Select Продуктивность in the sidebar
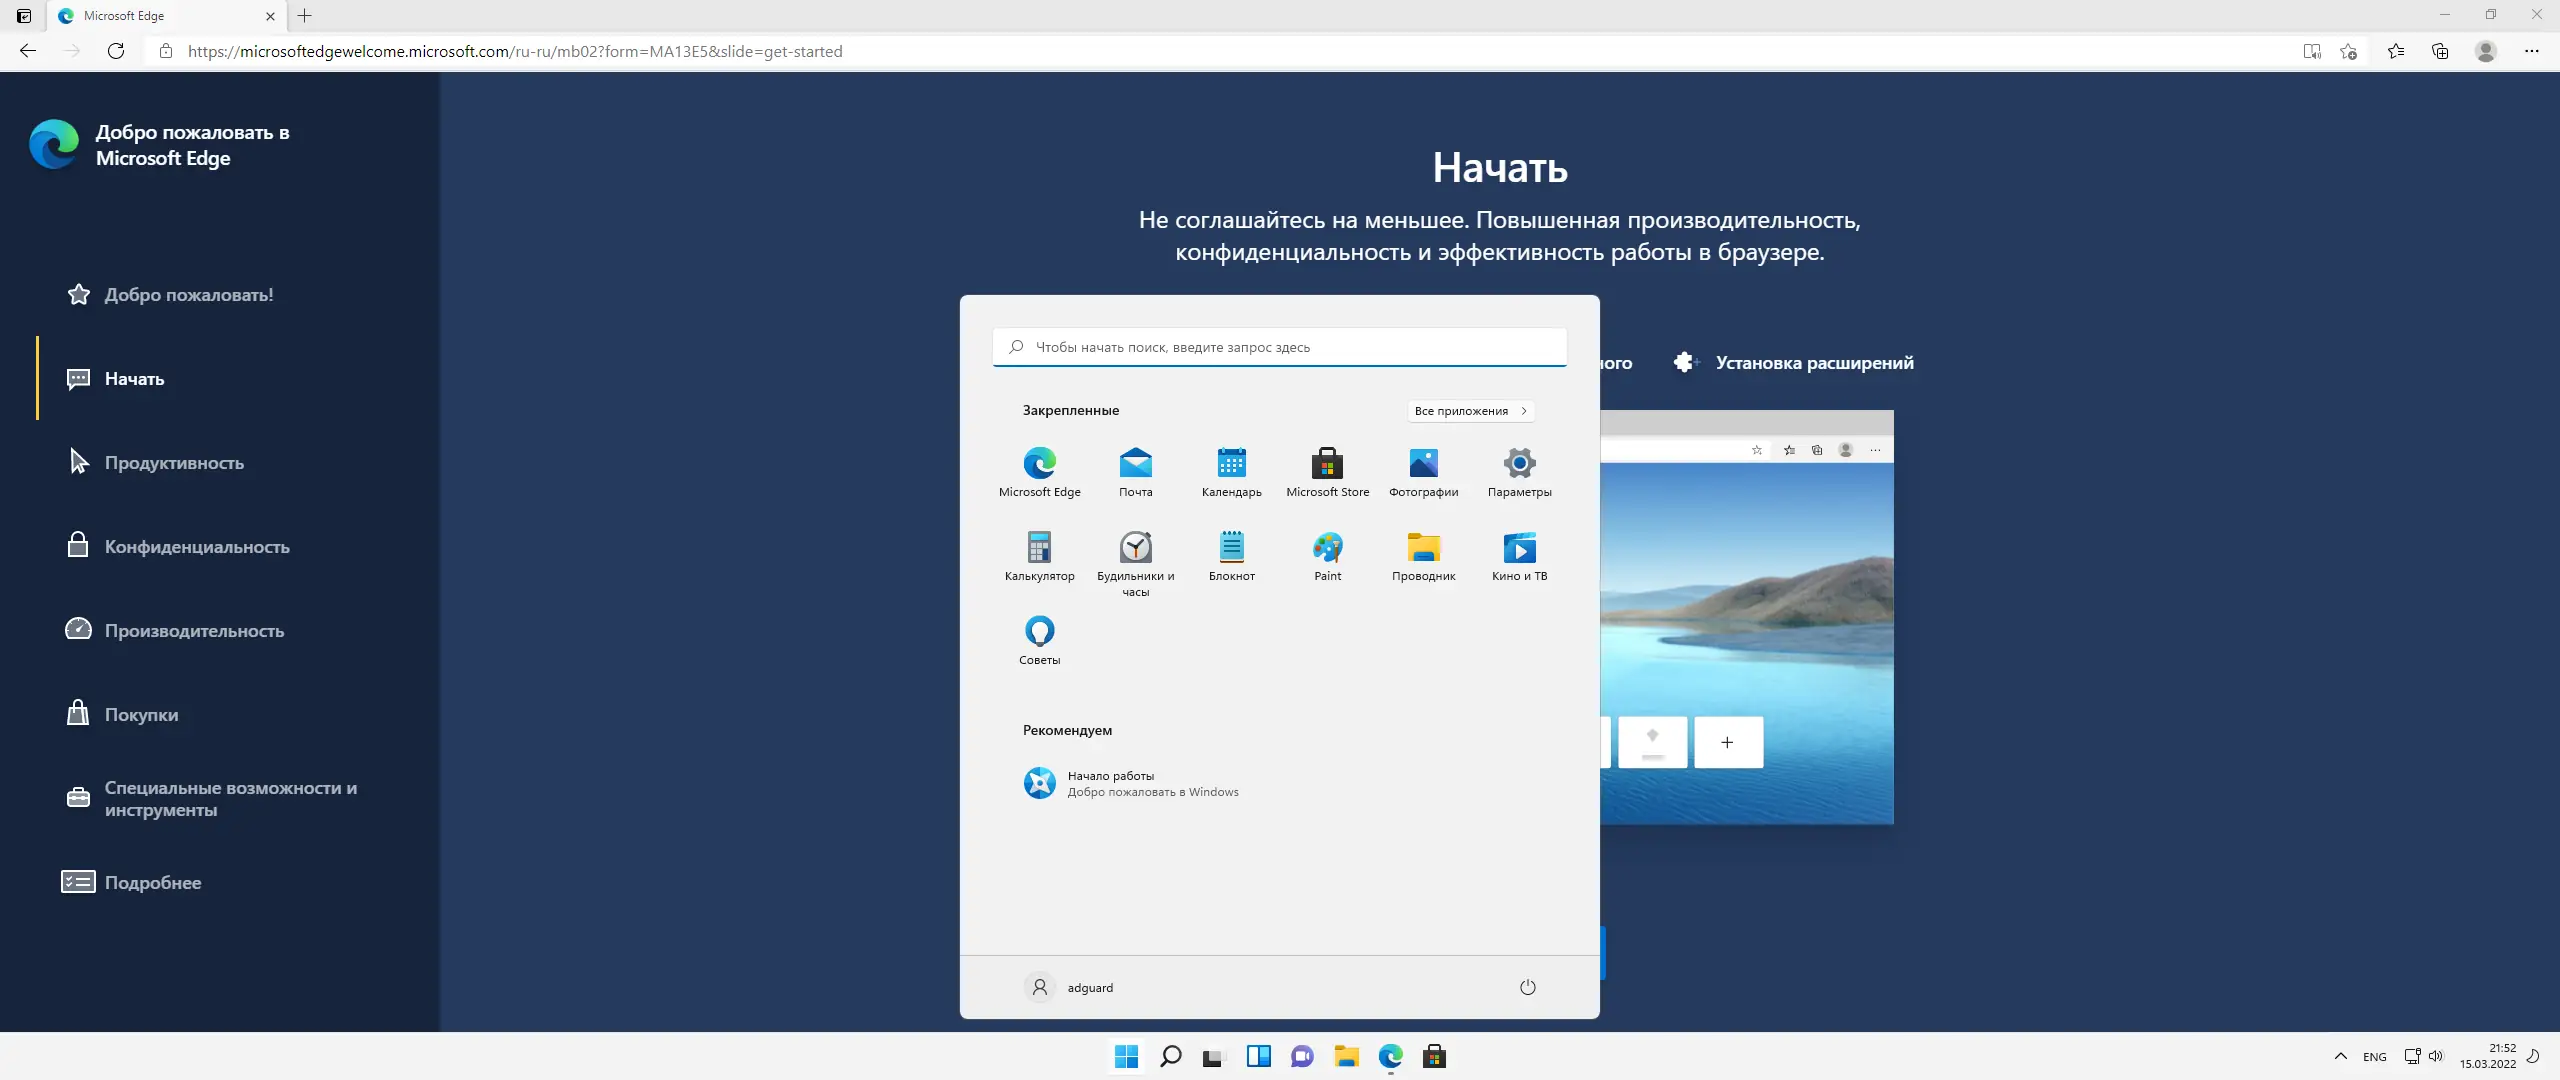 [x=174, y=463]
